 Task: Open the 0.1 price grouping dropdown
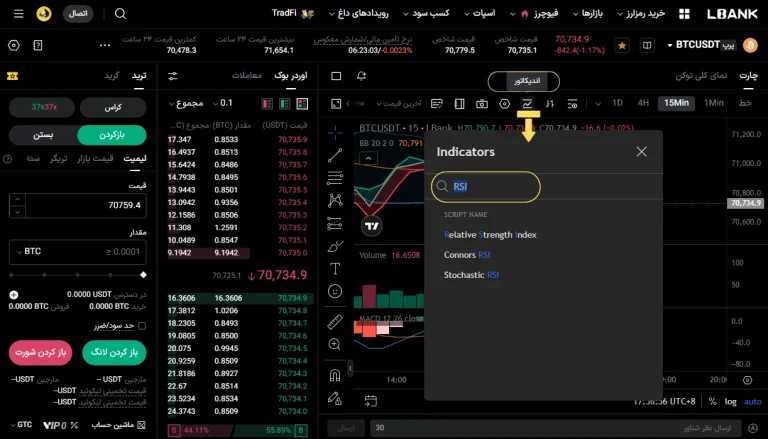coord(223,103)
